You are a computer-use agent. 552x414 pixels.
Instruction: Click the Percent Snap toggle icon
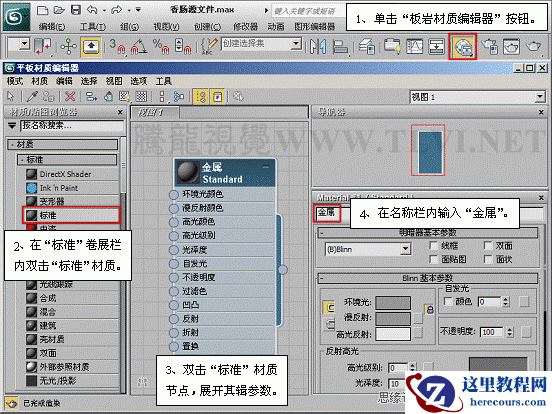coord(161,46)
